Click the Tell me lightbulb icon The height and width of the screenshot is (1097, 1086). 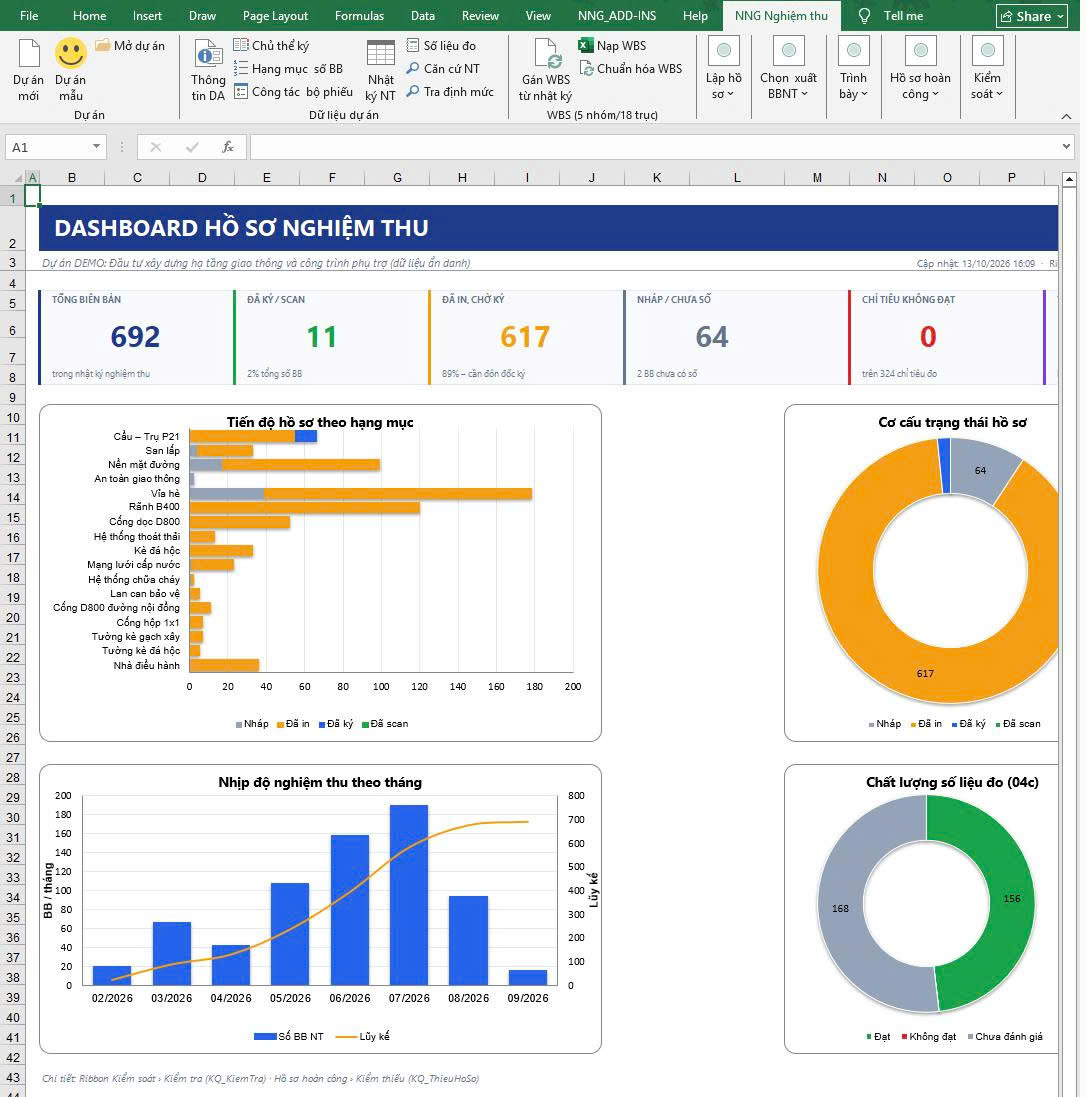(x=865, y=15)
